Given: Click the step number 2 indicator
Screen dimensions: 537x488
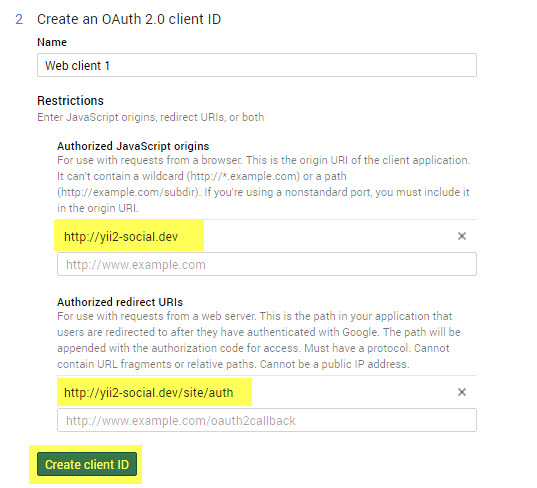Looking at the screenshot, I should tap(19, 19).
